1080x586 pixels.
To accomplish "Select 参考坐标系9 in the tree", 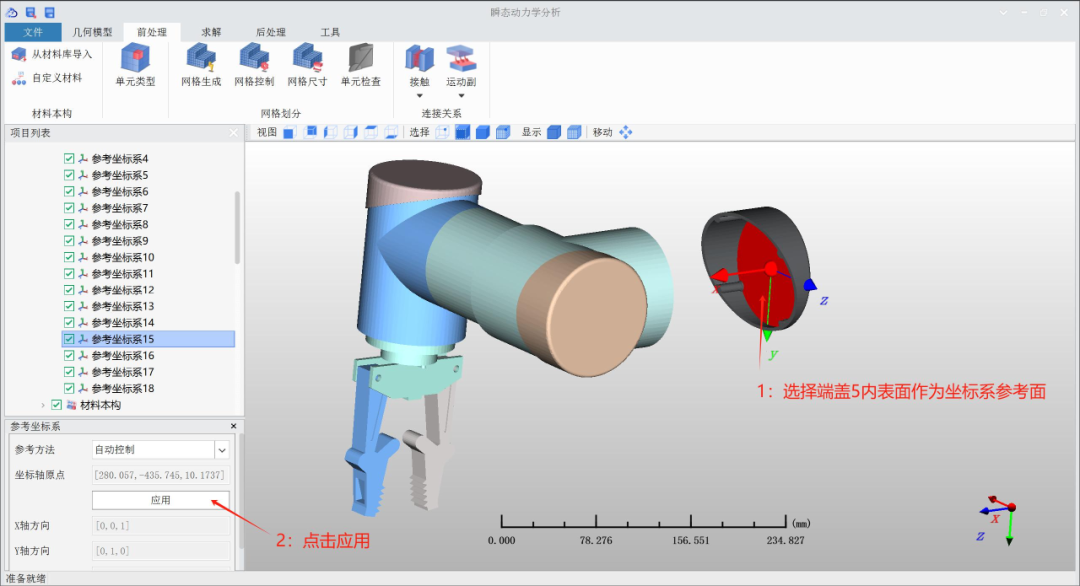I will 120,241.
